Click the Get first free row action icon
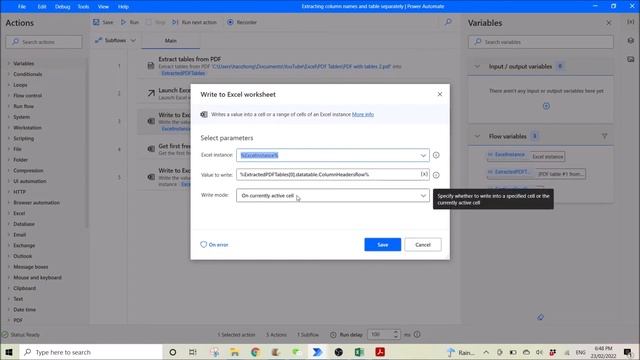The width and height of the screenshot is (640, 360). [151, 149]
